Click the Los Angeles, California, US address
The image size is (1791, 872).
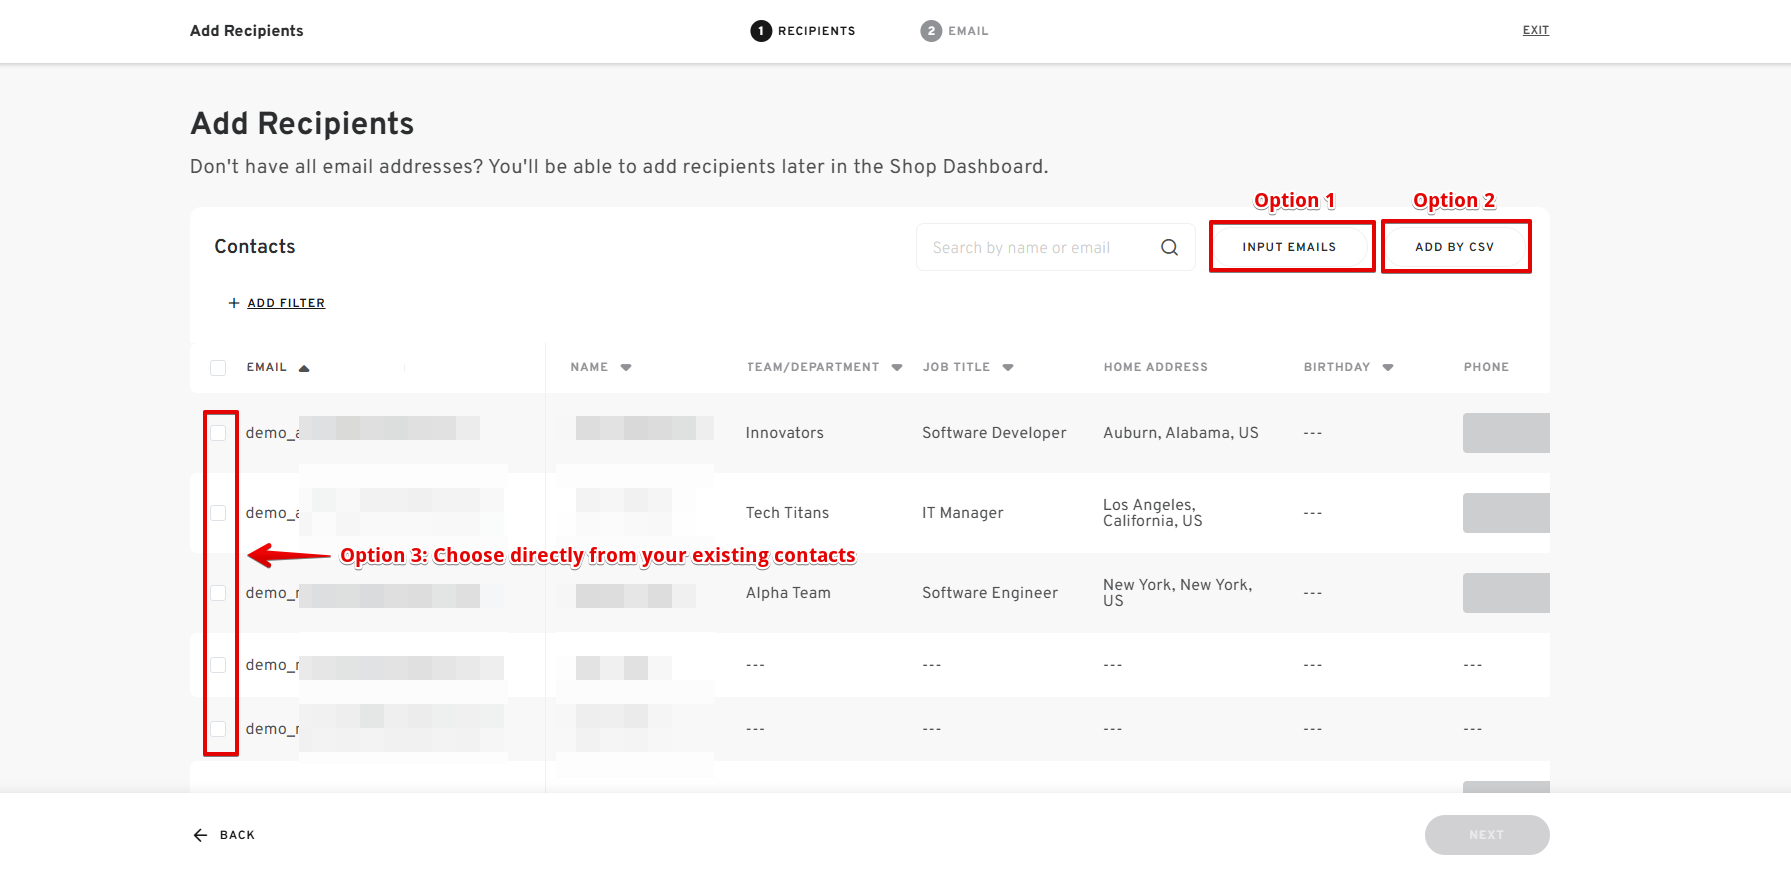[1153, 513]
